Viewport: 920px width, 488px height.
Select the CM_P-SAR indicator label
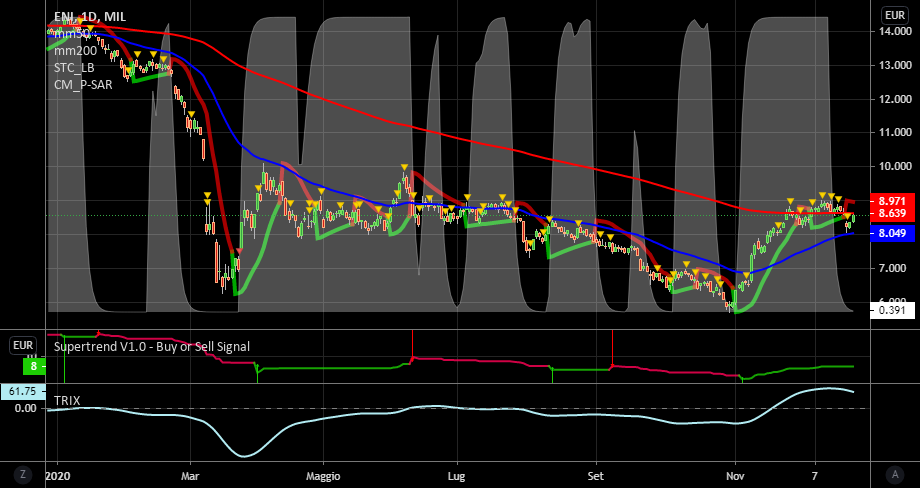(x=83, y=84)
